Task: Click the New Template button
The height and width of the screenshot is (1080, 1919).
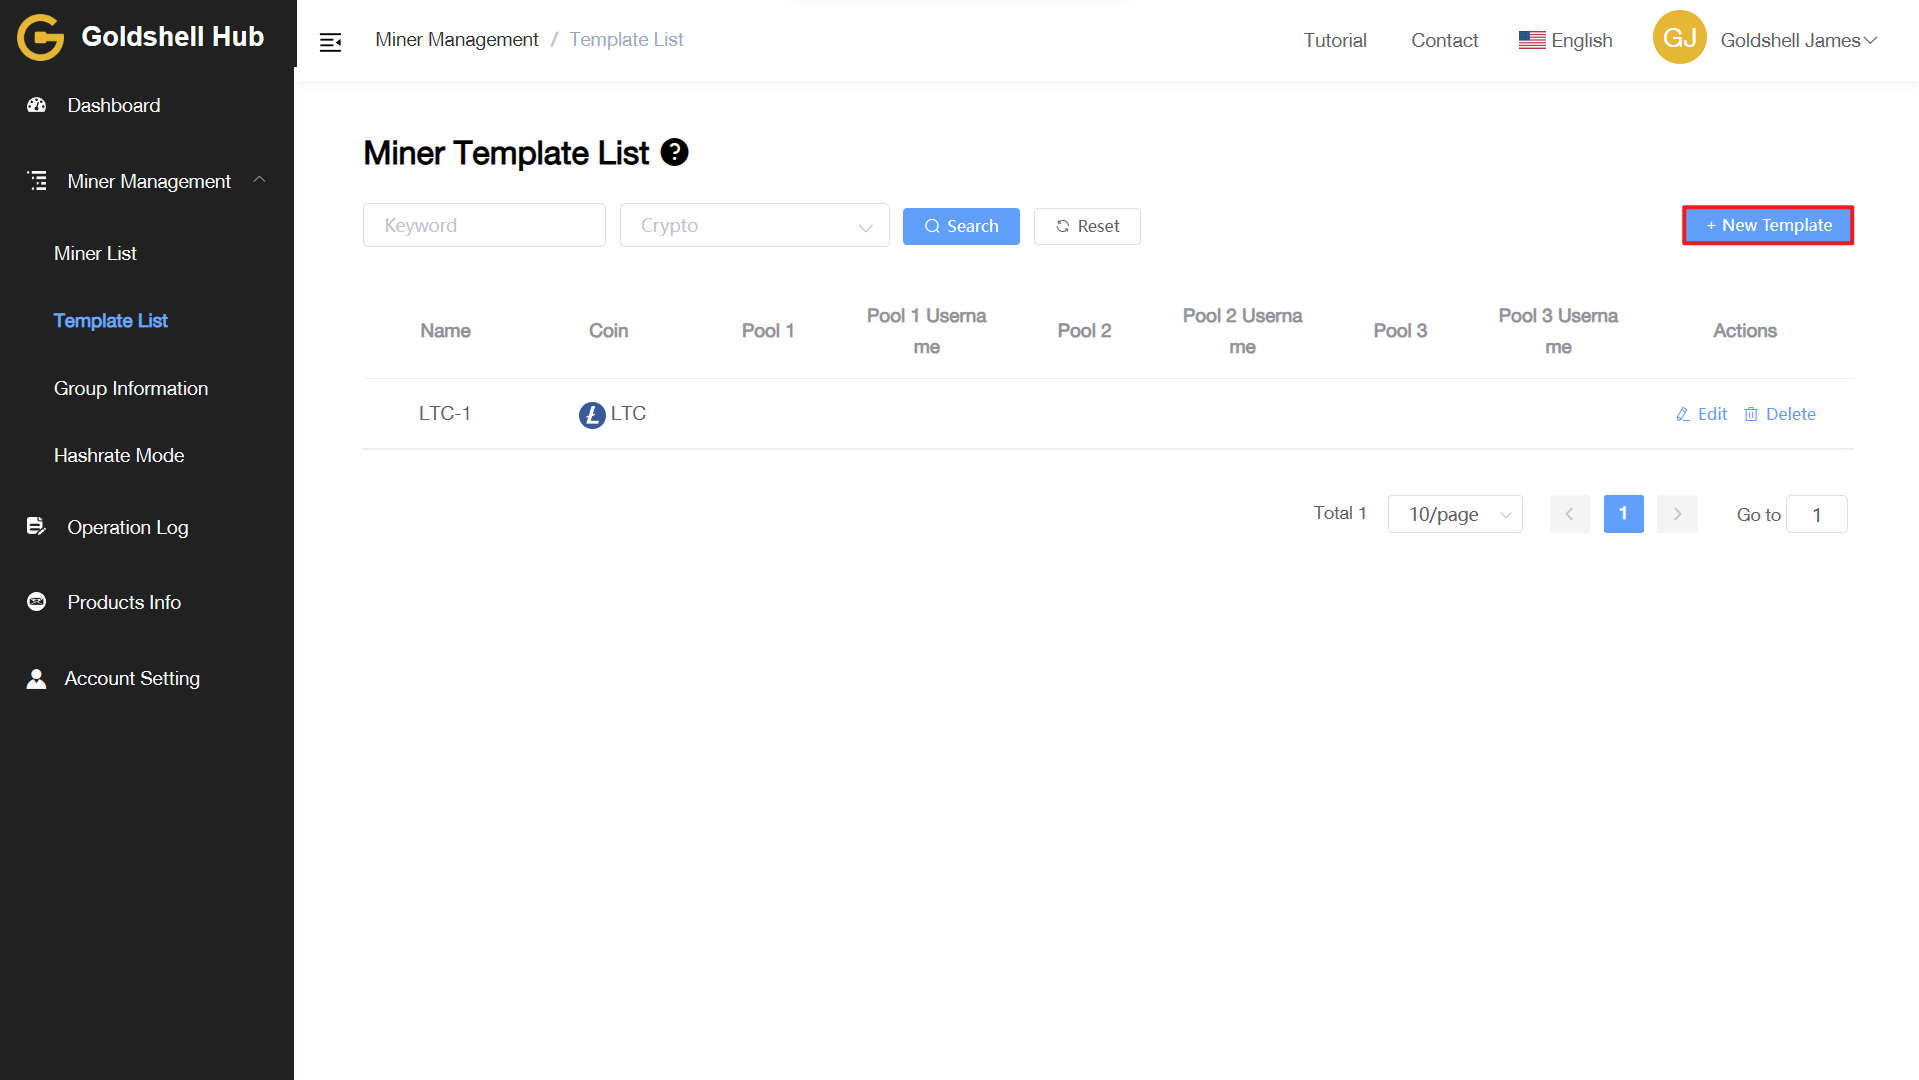Action: coord(1767,225)
